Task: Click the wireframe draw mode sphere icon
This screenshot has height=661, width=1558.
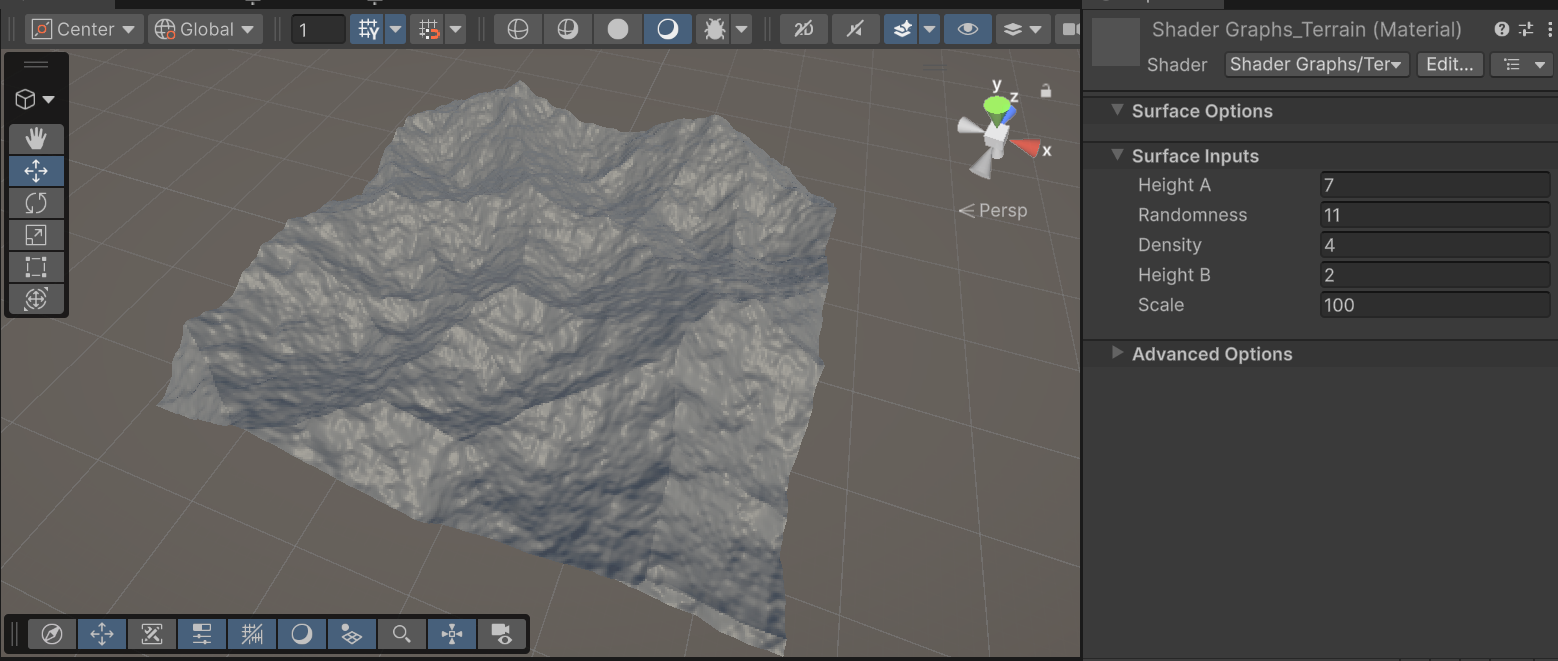Action: tap(518, 29)
